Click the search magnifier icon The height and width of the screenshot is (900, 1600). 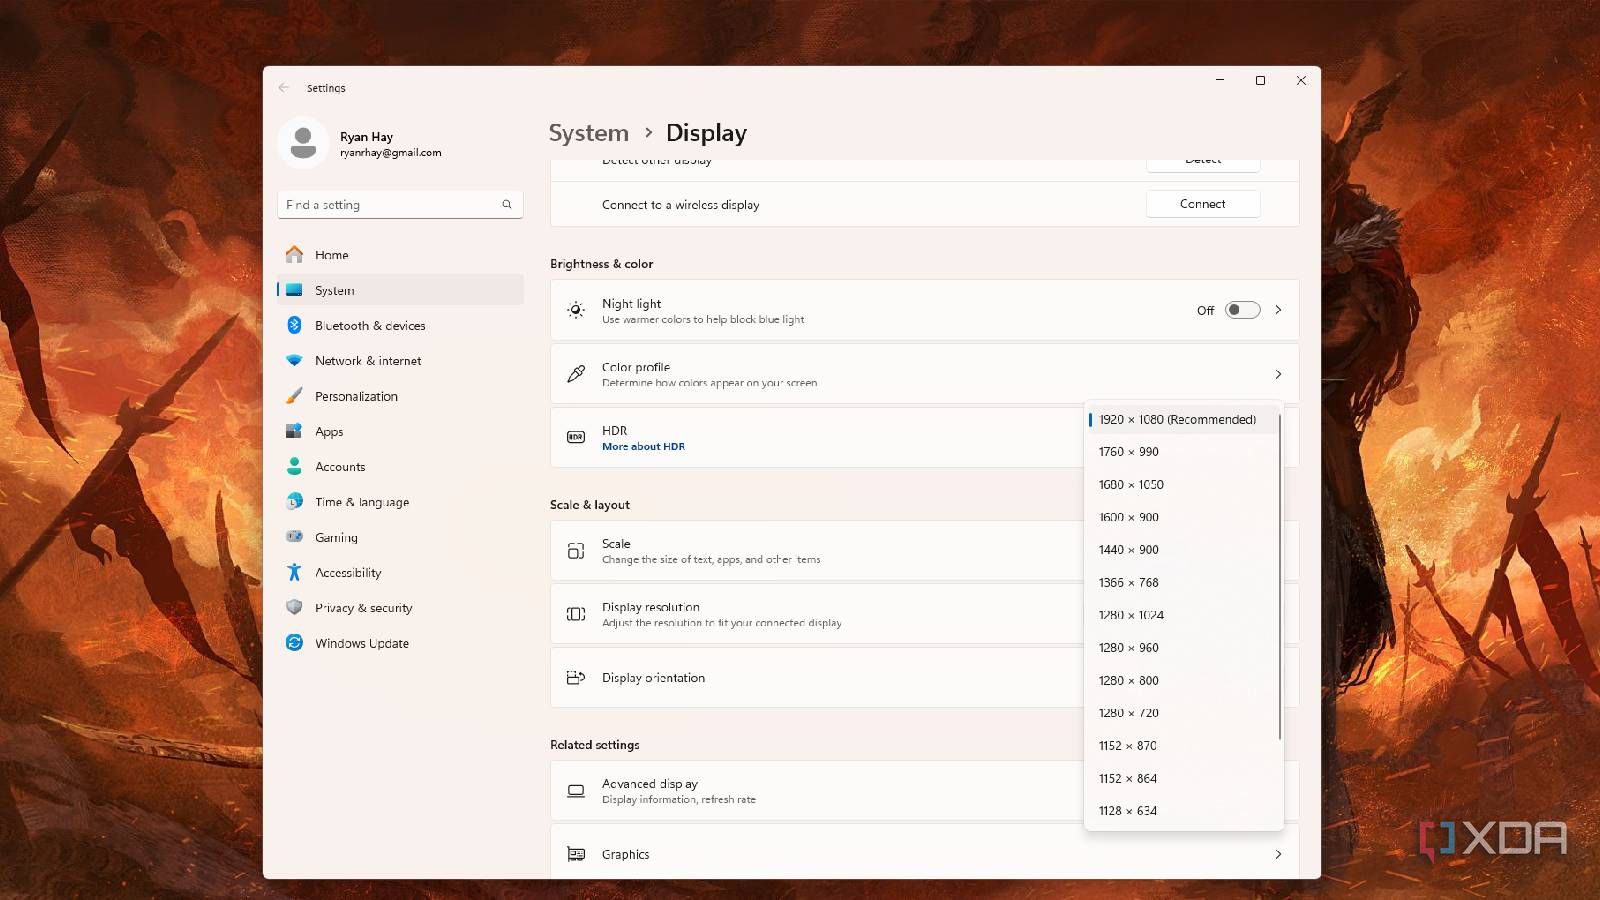[507, 204]
